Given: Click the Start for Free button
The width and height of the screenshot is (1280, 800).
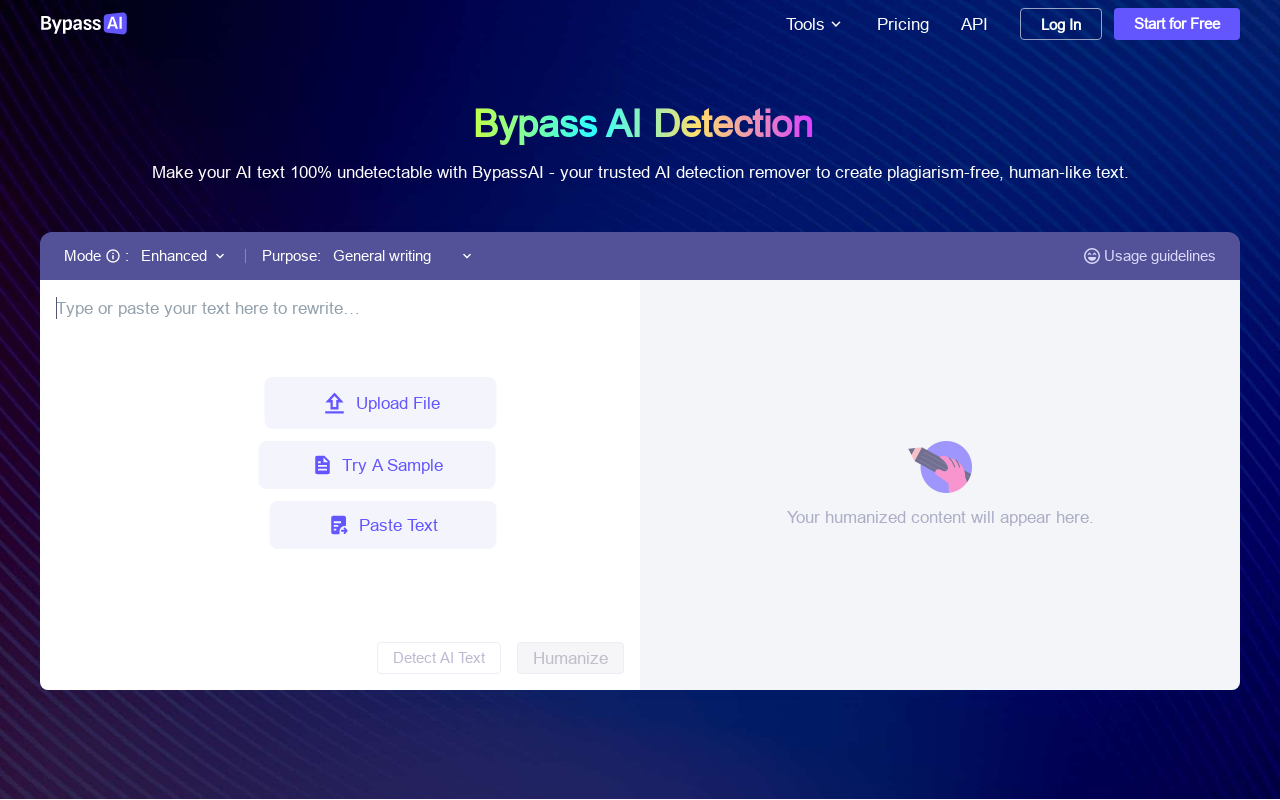Looking at the screenshot, I should (1177, 24).
